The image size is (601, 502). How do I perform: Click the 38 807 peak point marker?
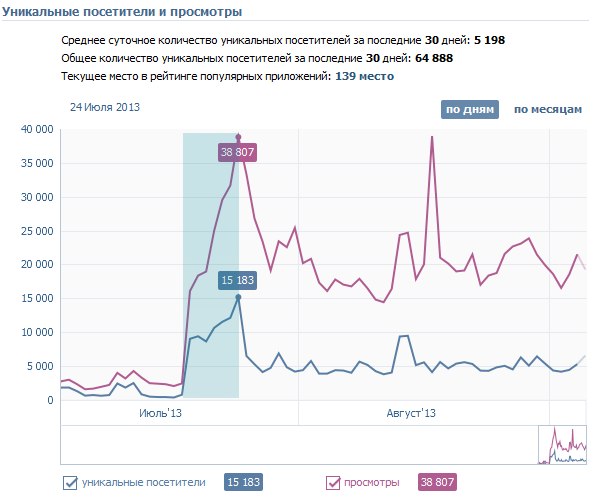(x=238, y=137)
